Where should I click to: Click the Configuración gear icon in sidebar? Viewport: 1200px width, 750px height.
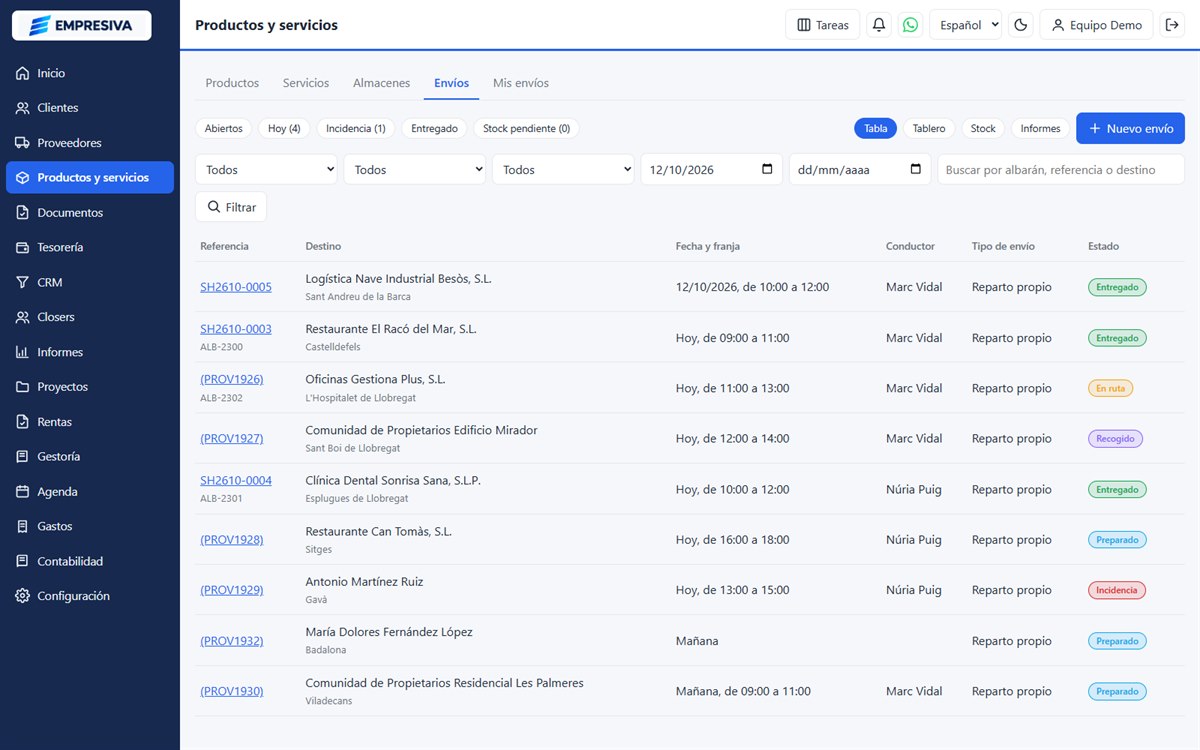(23, 596)
